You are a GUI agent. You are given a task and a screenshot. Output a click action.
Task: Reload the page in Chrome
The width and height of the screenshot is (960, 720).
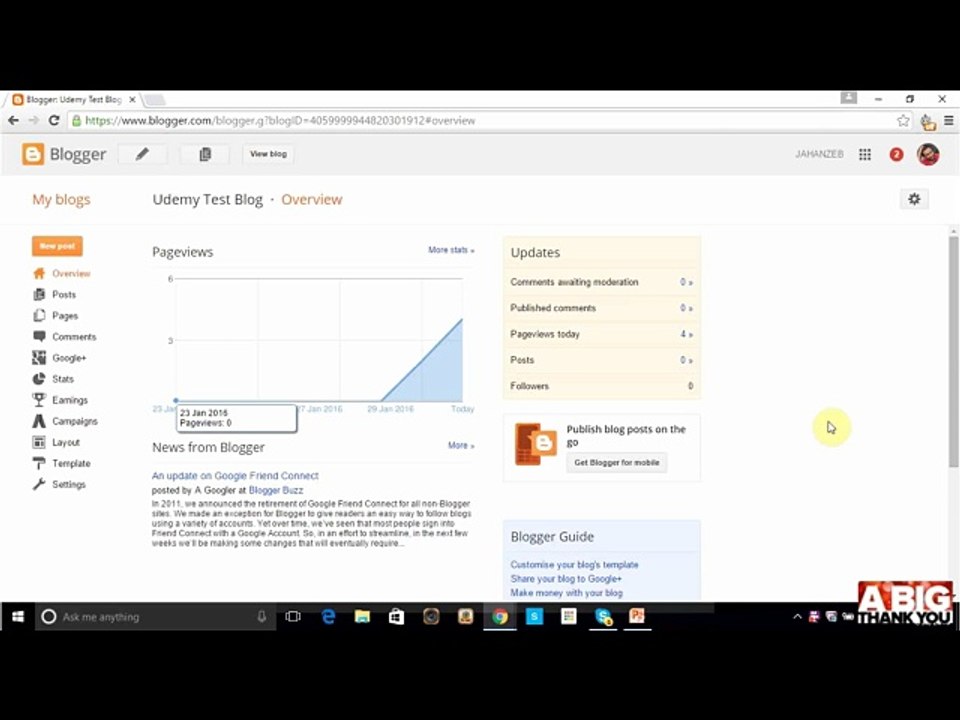click(x=54, y=121)
